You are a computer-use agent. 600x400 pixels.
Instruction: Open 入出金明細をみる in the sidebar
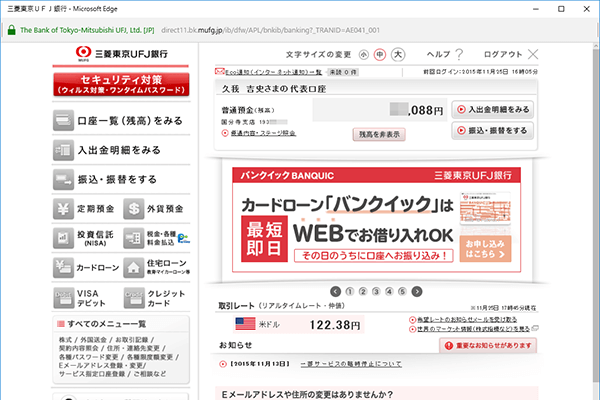click(x=121, y=150)
